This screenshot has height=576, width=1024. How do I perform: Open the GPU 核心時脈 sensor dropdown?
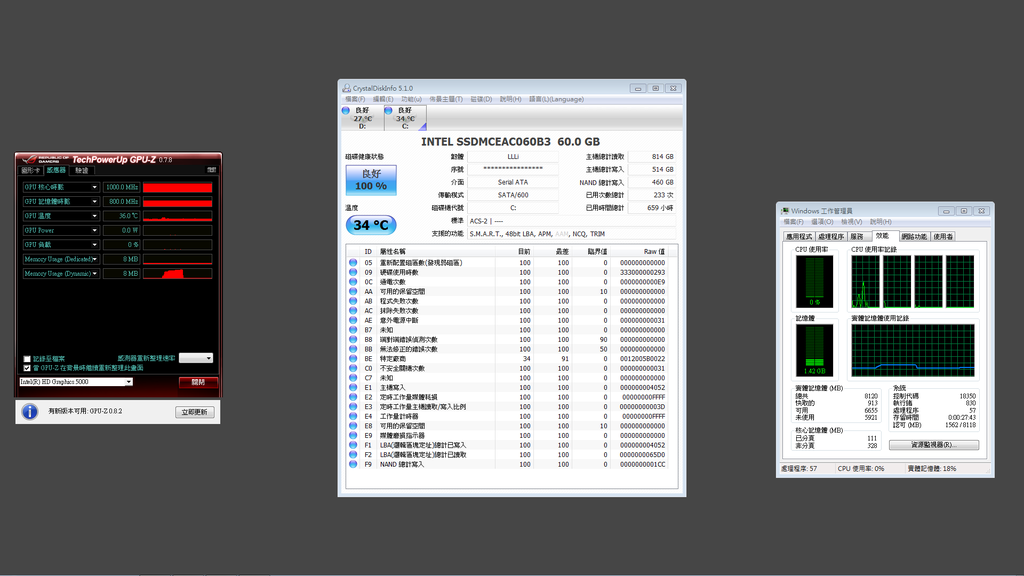point(94,187)
